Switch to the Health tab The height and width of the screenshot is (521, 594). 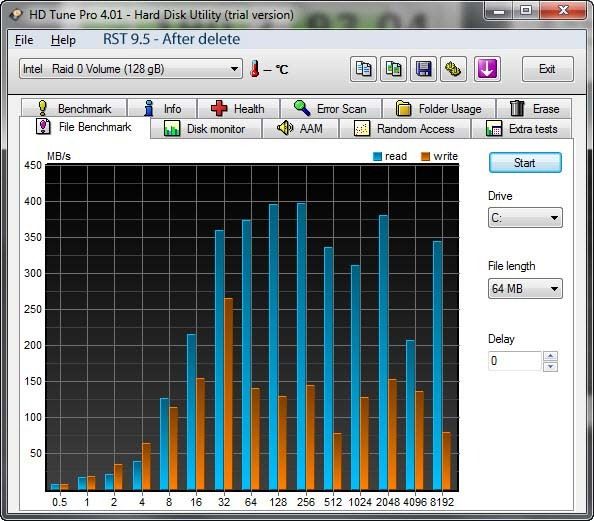pyautogui.click(x=239, y=108)
